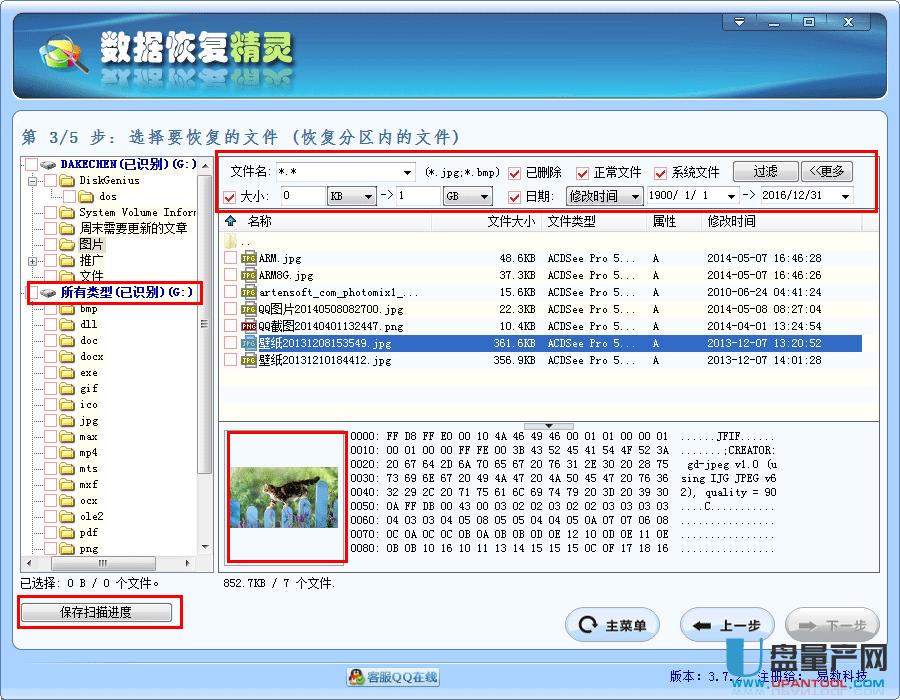Expand the 推广 folder tree node
This screenshot has width=900, height=700.
(33, 261)
